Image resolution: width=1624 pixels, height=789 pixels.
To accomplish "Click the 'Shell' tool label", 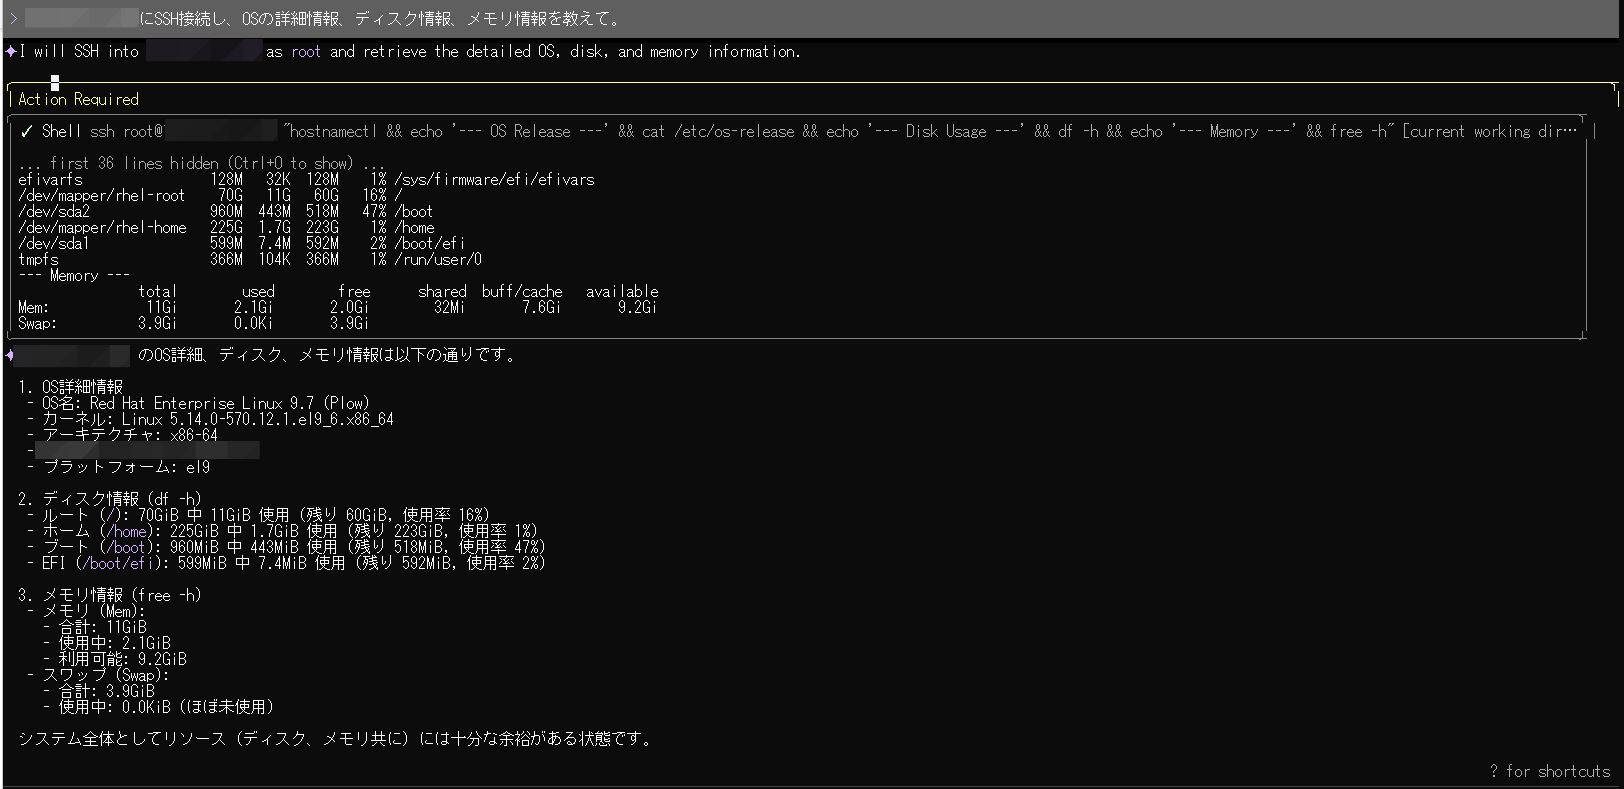I will 61,131.
